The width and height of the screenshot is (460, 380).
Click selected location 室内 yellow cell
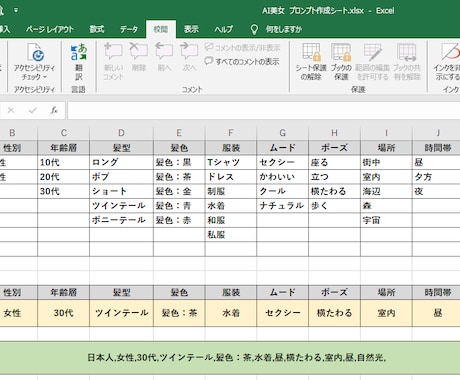(x=386, y=313)
